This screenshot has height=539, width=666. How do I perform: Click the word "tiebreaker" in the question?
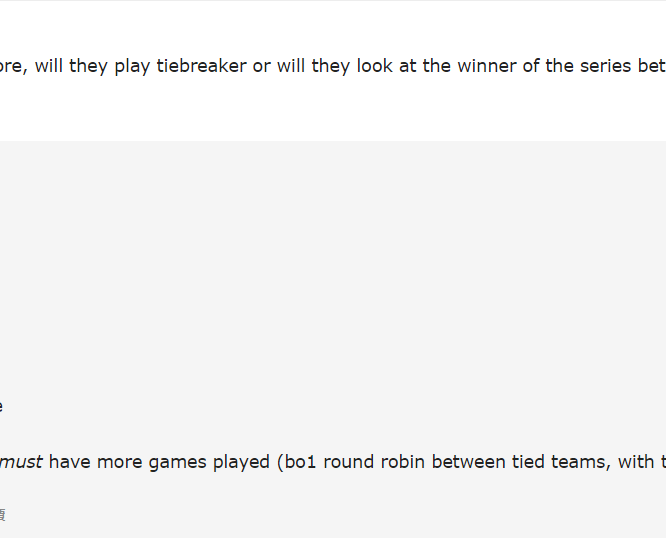point(201,67)
